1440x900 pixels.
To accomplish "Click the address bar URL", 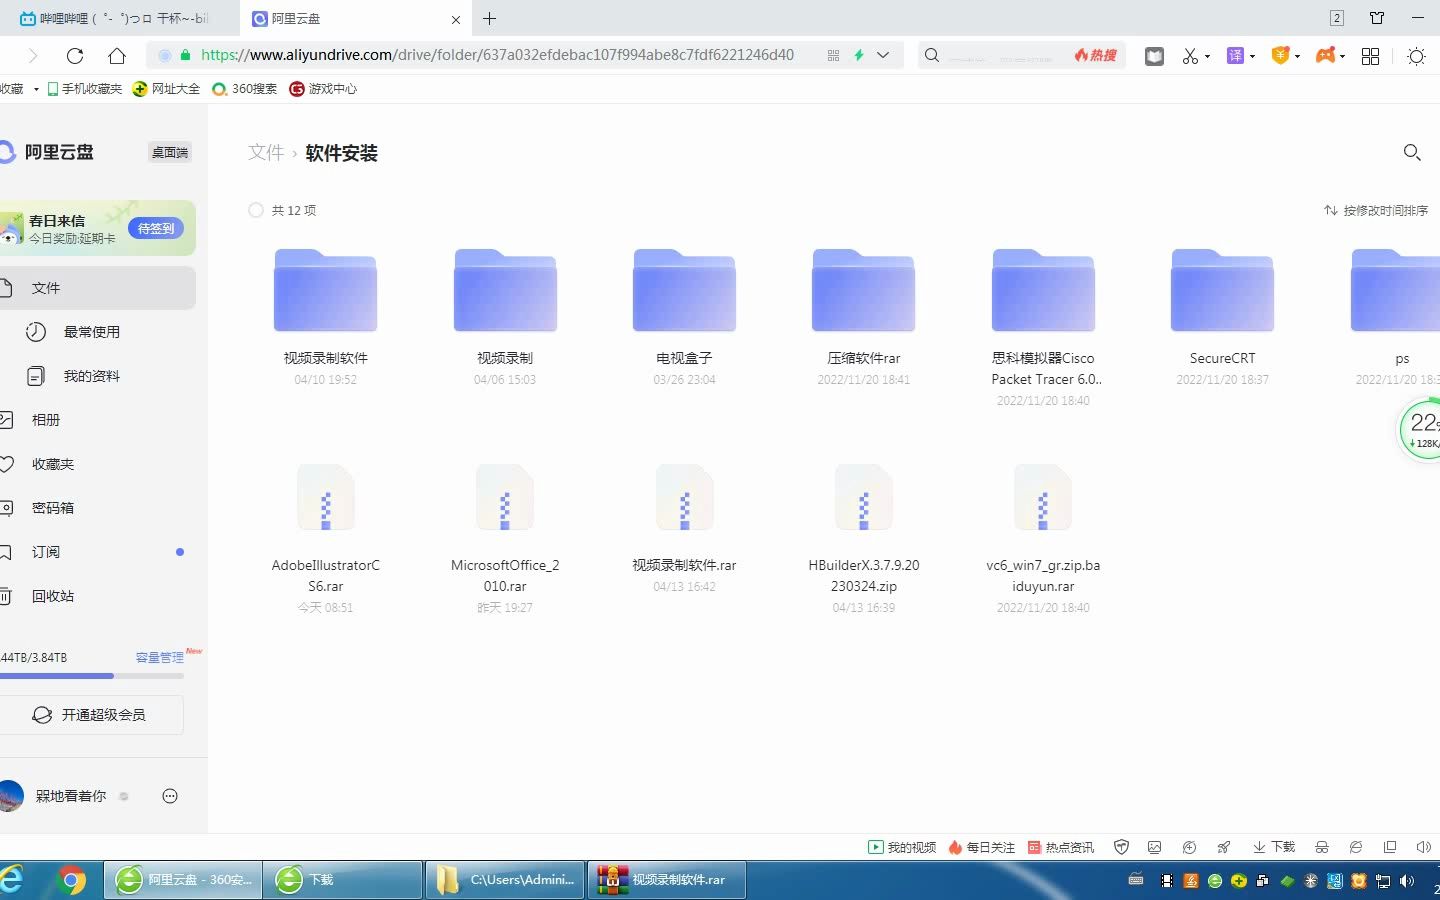I will [x=497, y=55].
